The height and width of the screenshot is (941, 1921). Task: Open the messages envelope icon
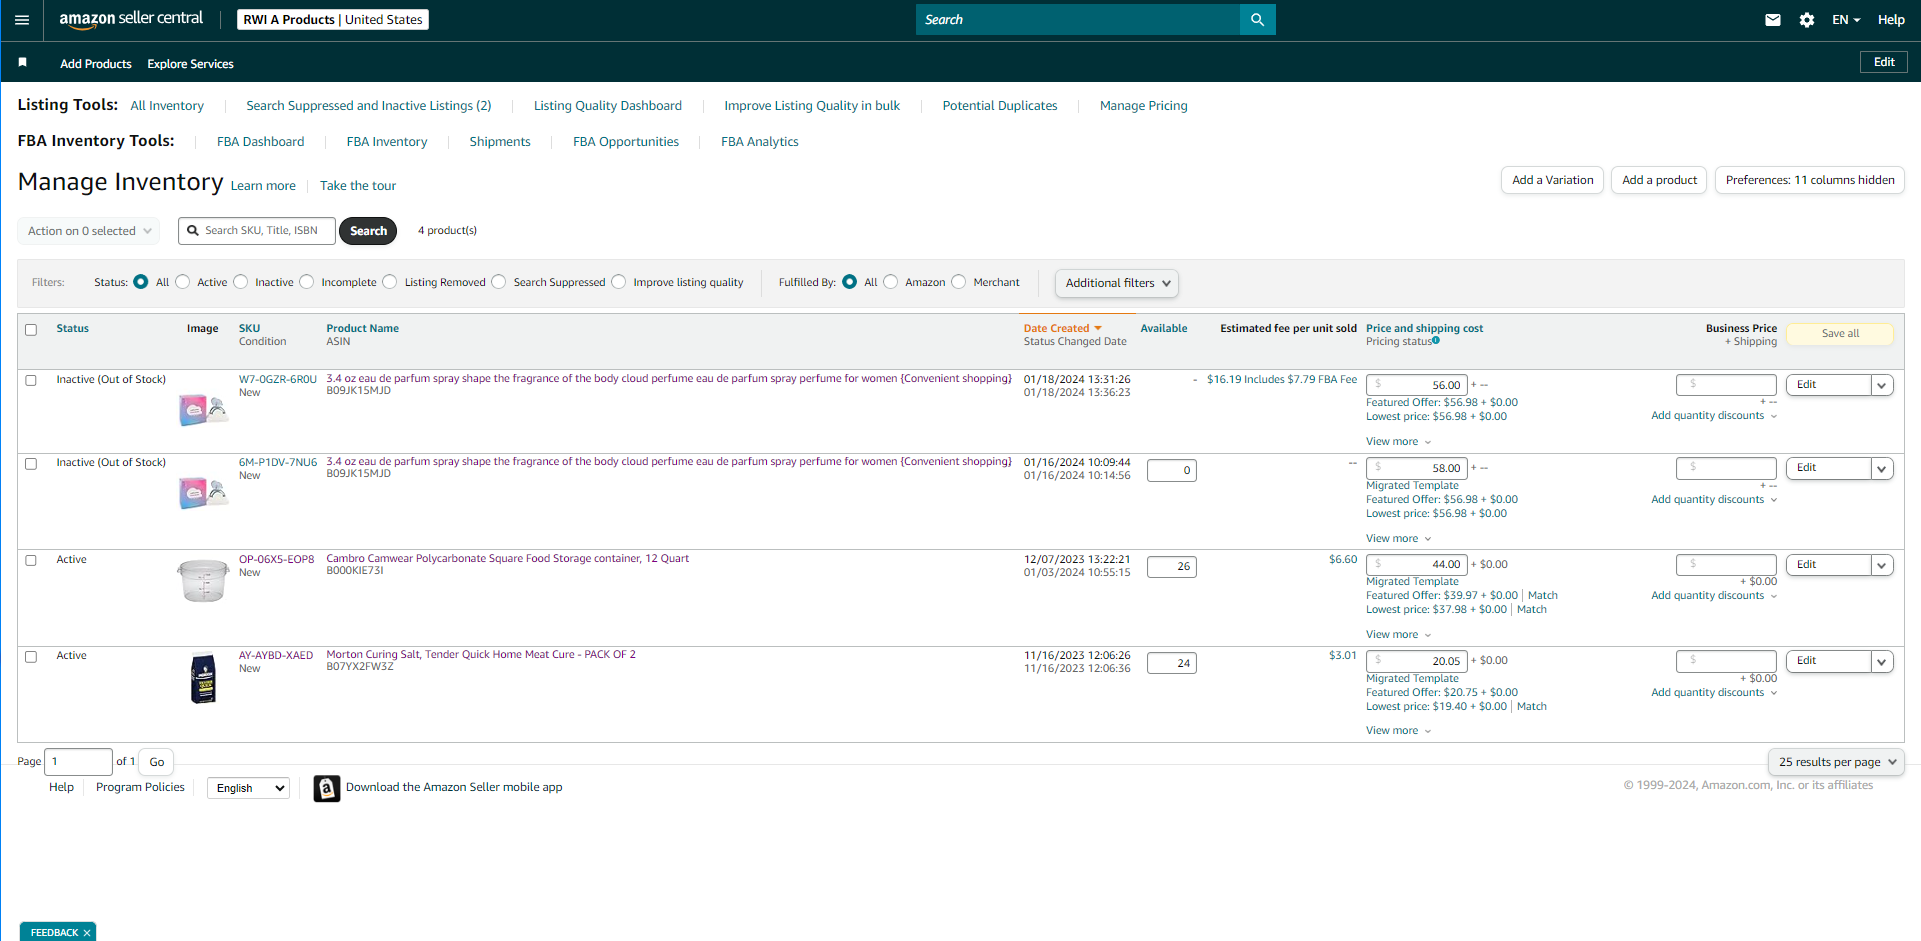point(1773,20)
